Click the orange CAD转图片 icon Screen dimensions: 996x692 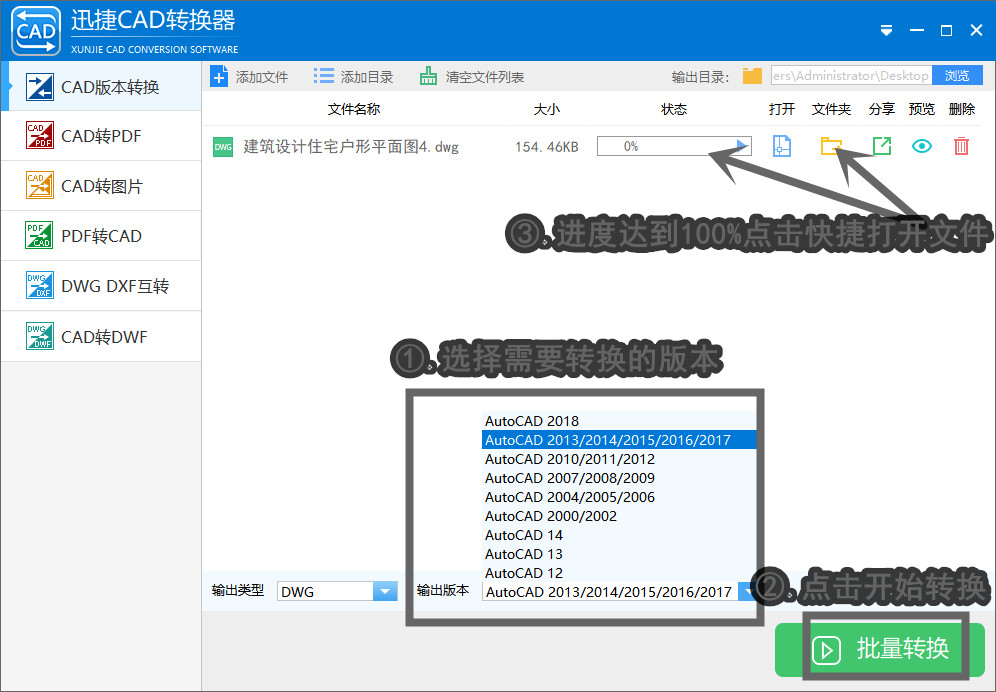tap(39, 186)
